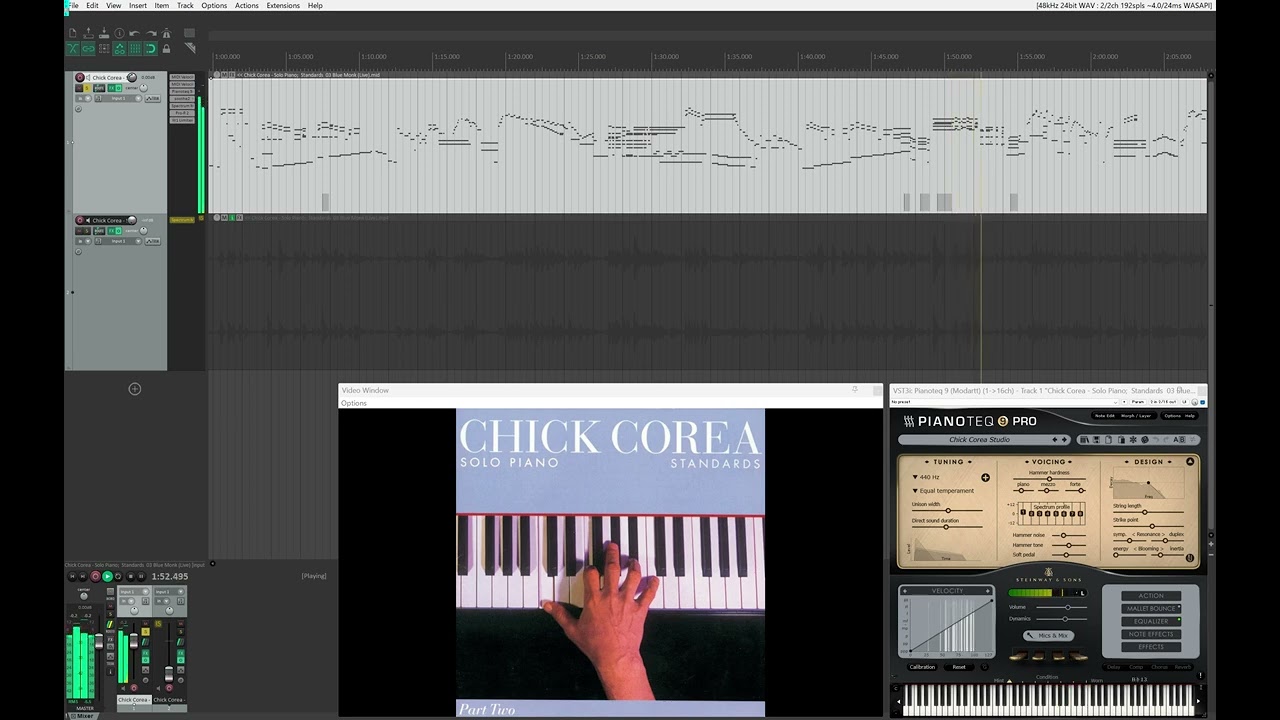Click 1:30.000 mark on timeline ruler
This screenshot has width=1280, height=720.
[666, 57]
